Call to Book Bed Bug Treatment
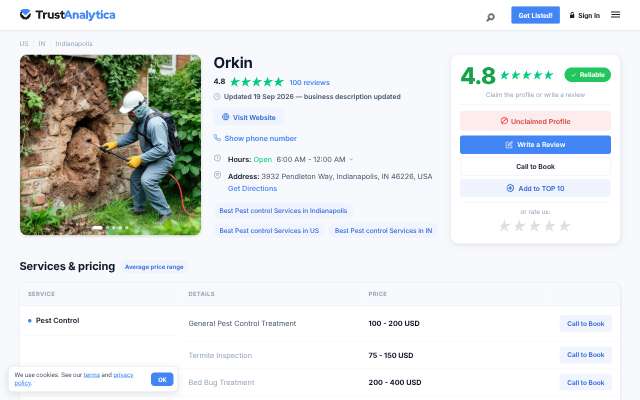The height and width of the screenshot is (400, 640). (585, 382)
